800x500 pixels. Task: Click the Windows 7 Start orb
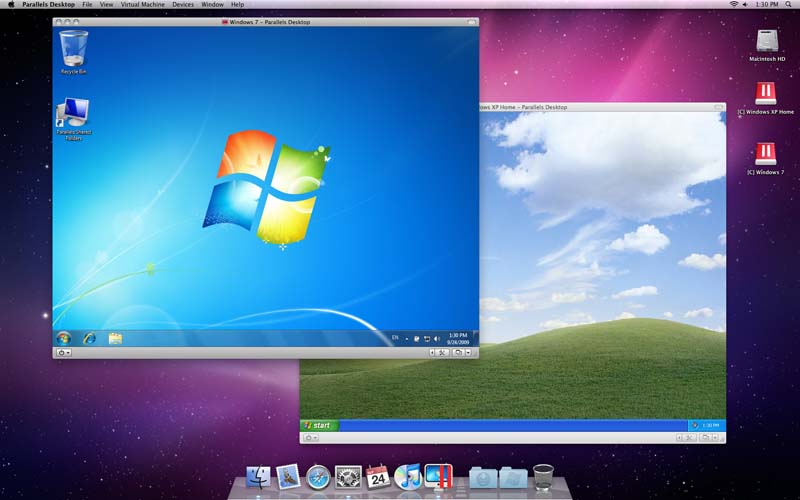coord(64,338)
